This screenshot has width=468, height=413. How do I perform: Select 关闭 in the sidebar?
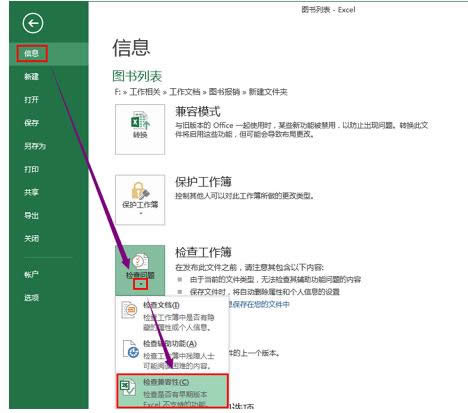49,239
